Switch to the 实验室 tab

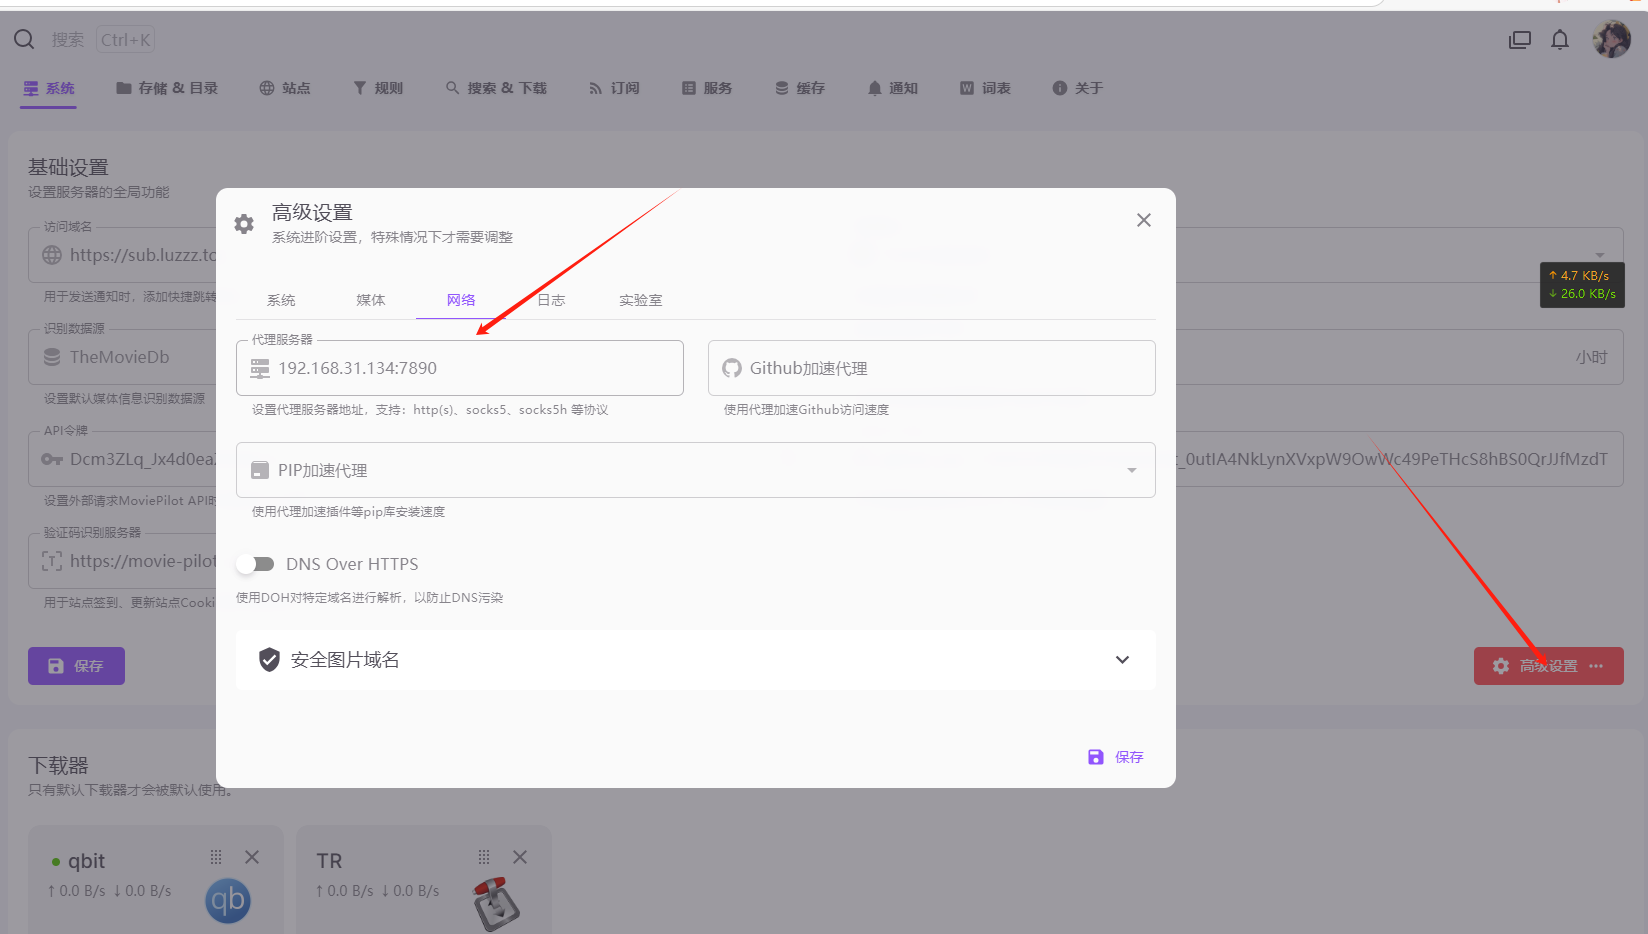click(640, 300)
